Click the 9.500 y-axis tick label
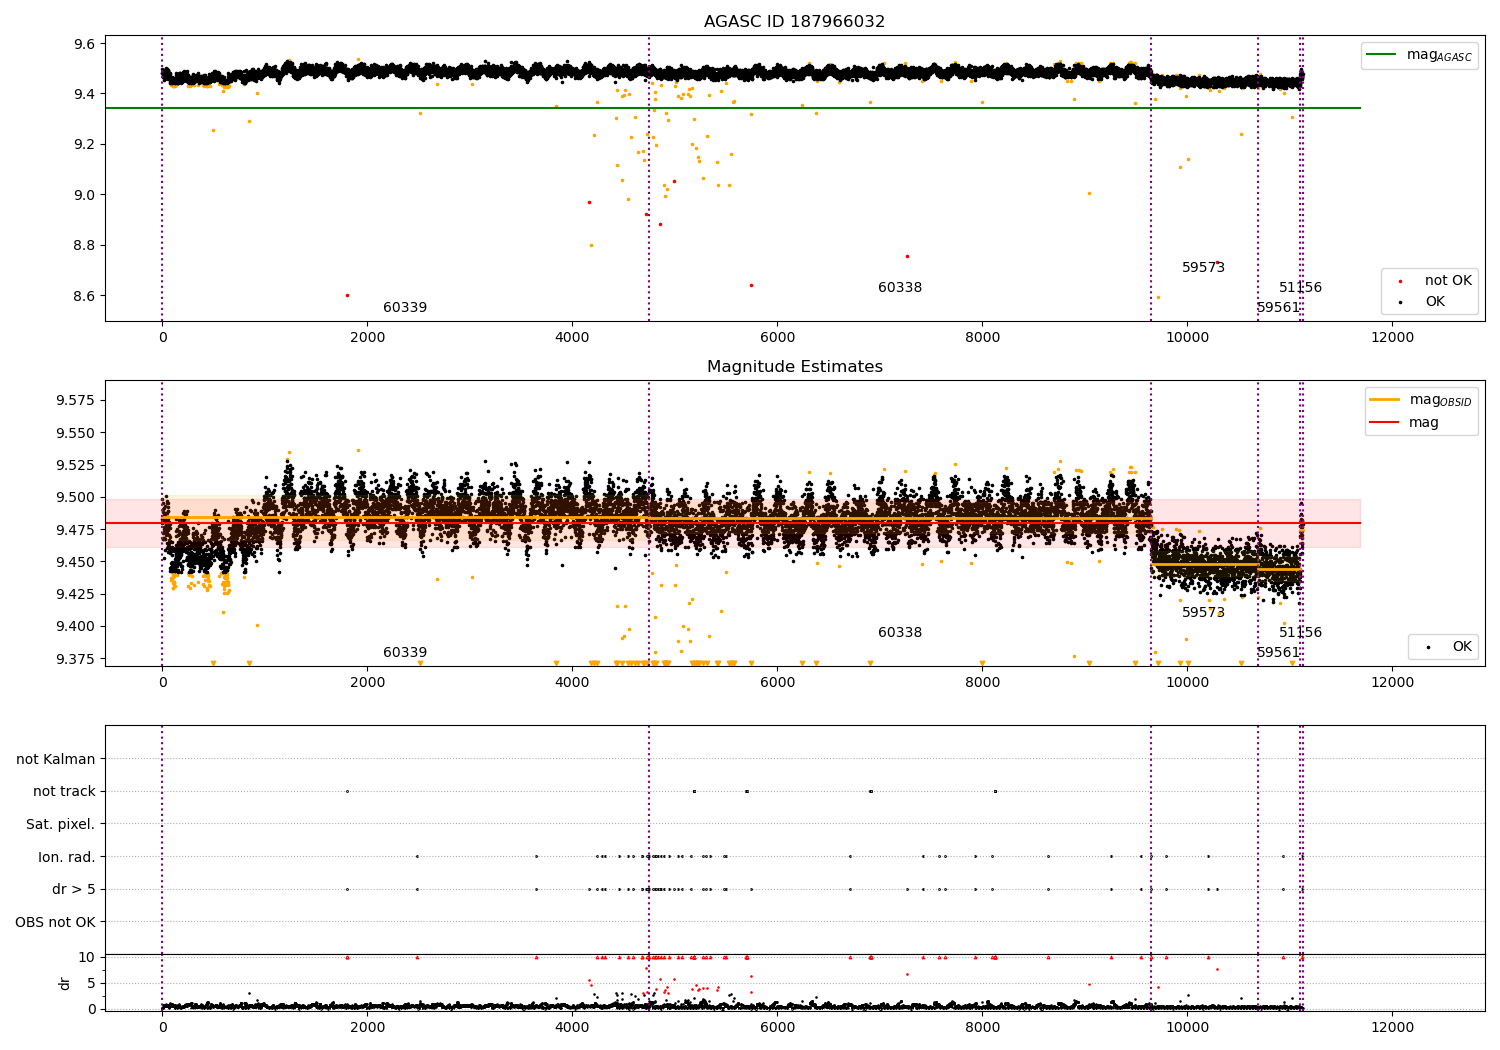Image resolution: width=1500 pixels, height=1050 pixels. (x=76, y=497)
